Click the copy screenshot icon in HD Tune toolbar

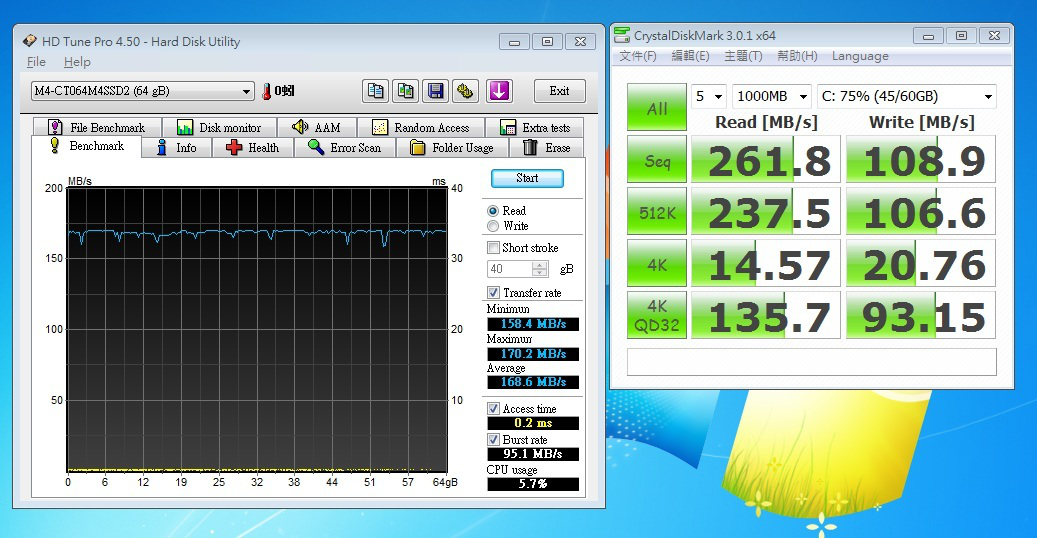coord(405,91)
